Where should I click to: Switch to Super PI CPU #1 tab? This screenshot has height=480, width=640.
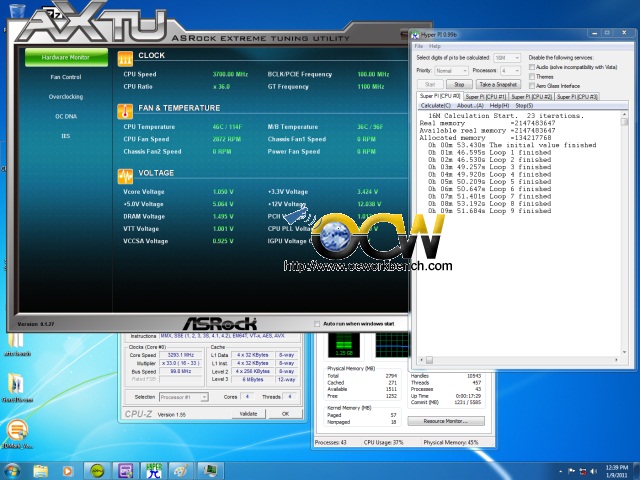[486, 97]
